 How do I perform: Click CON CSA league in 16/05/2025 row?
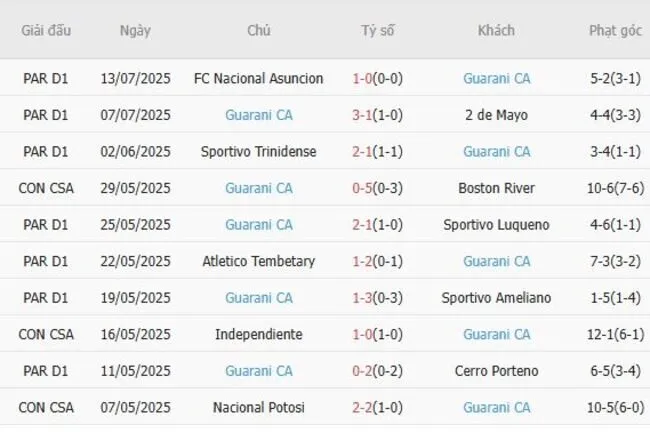tap(47, 334)
